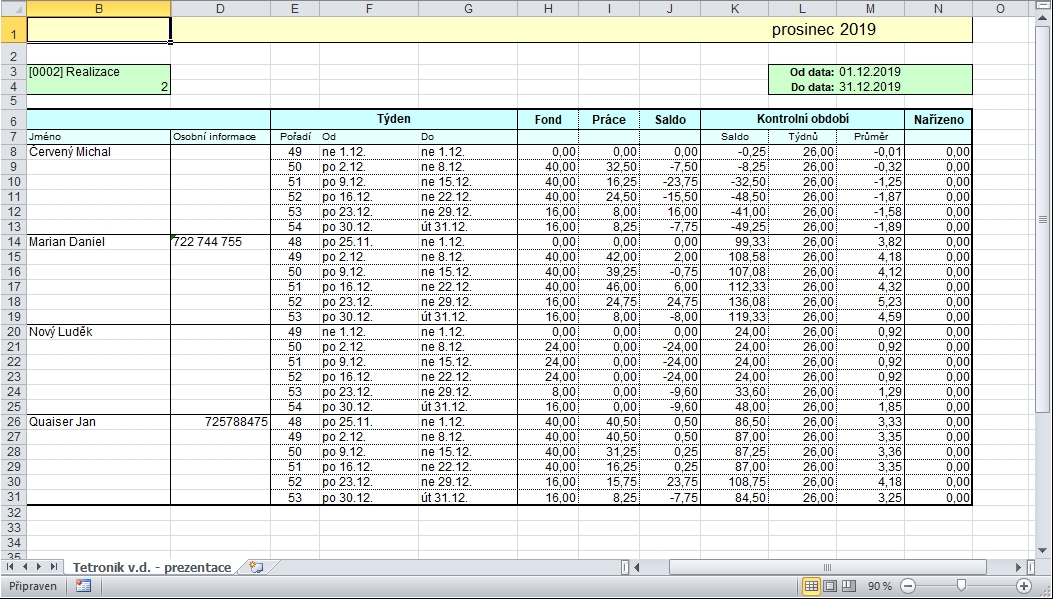
Task: Click the next sheet navigation arrow
Action: click(38, 567)
